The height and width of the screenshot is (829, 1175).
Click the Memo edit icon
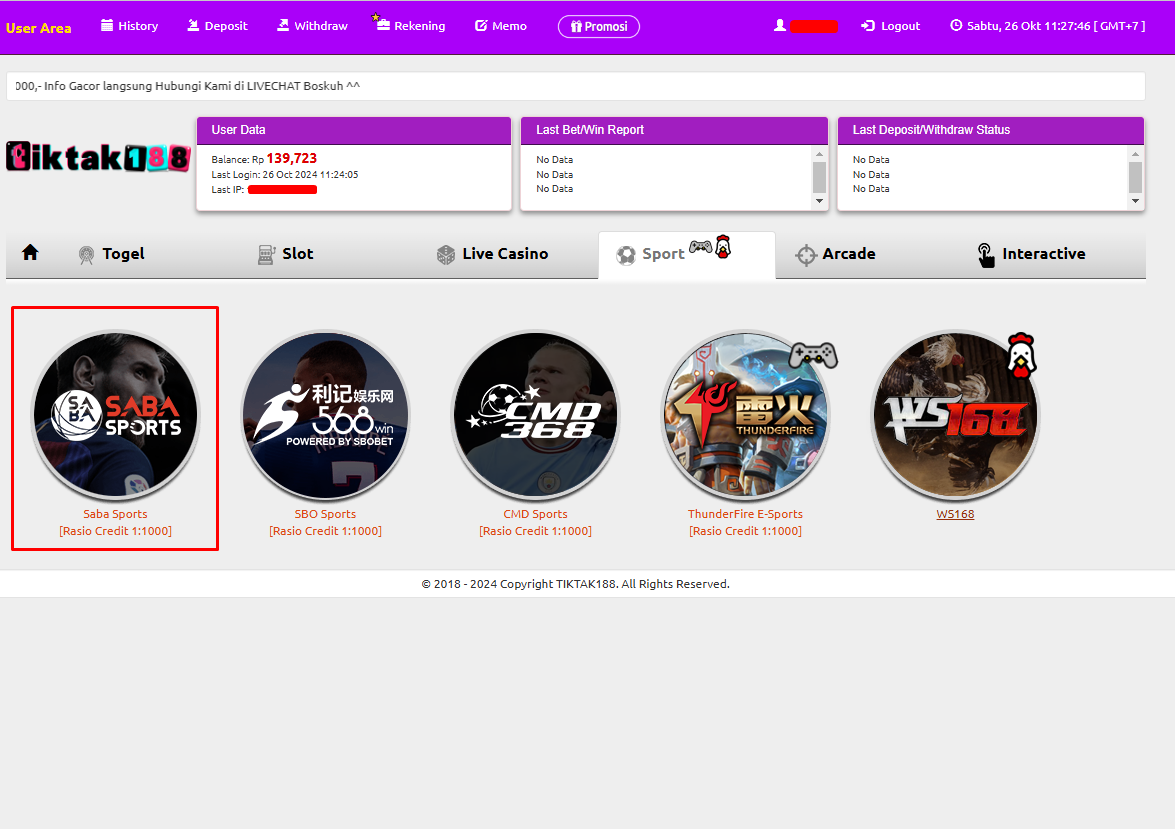coord(481,25)
